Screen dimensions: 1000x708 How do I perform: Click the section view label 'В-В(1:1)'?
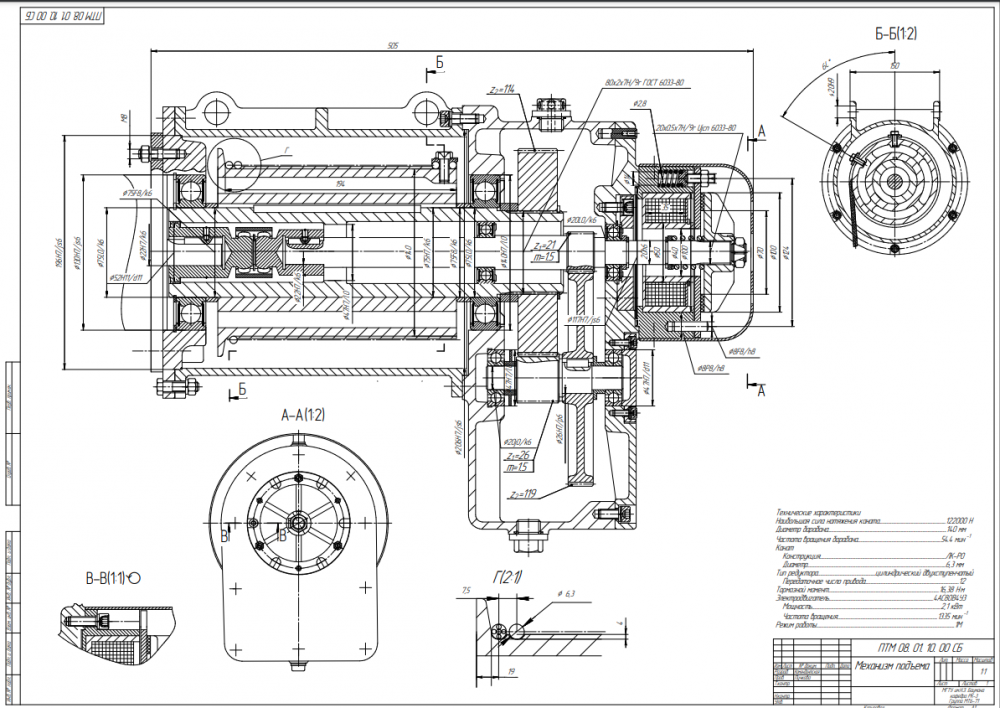tap(105, 579)
